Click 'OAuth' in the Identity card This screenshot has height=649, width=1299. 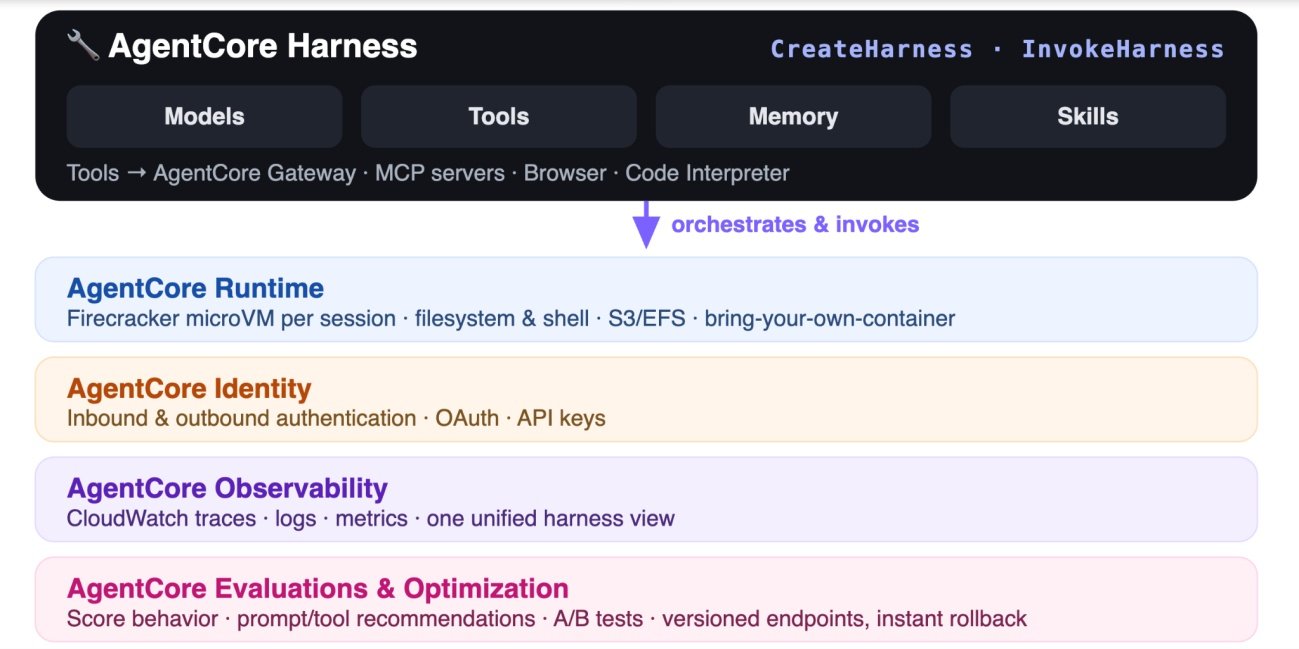[467, 418]
